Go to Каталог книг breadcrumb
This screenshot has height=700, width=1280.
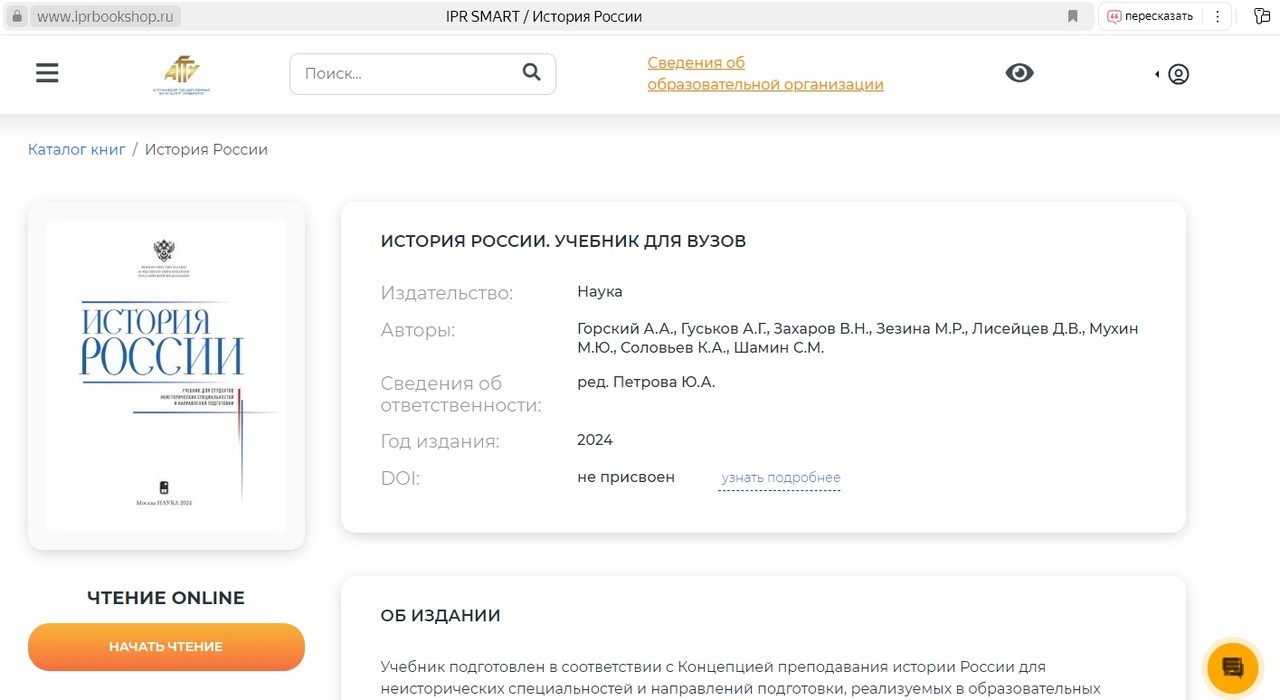pos(77,150)
